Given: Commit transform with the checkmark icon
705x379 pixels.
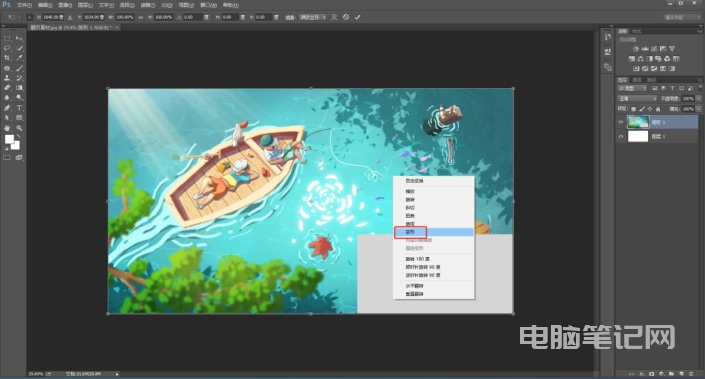Looking at the screenshot, I should pos(357,17).
